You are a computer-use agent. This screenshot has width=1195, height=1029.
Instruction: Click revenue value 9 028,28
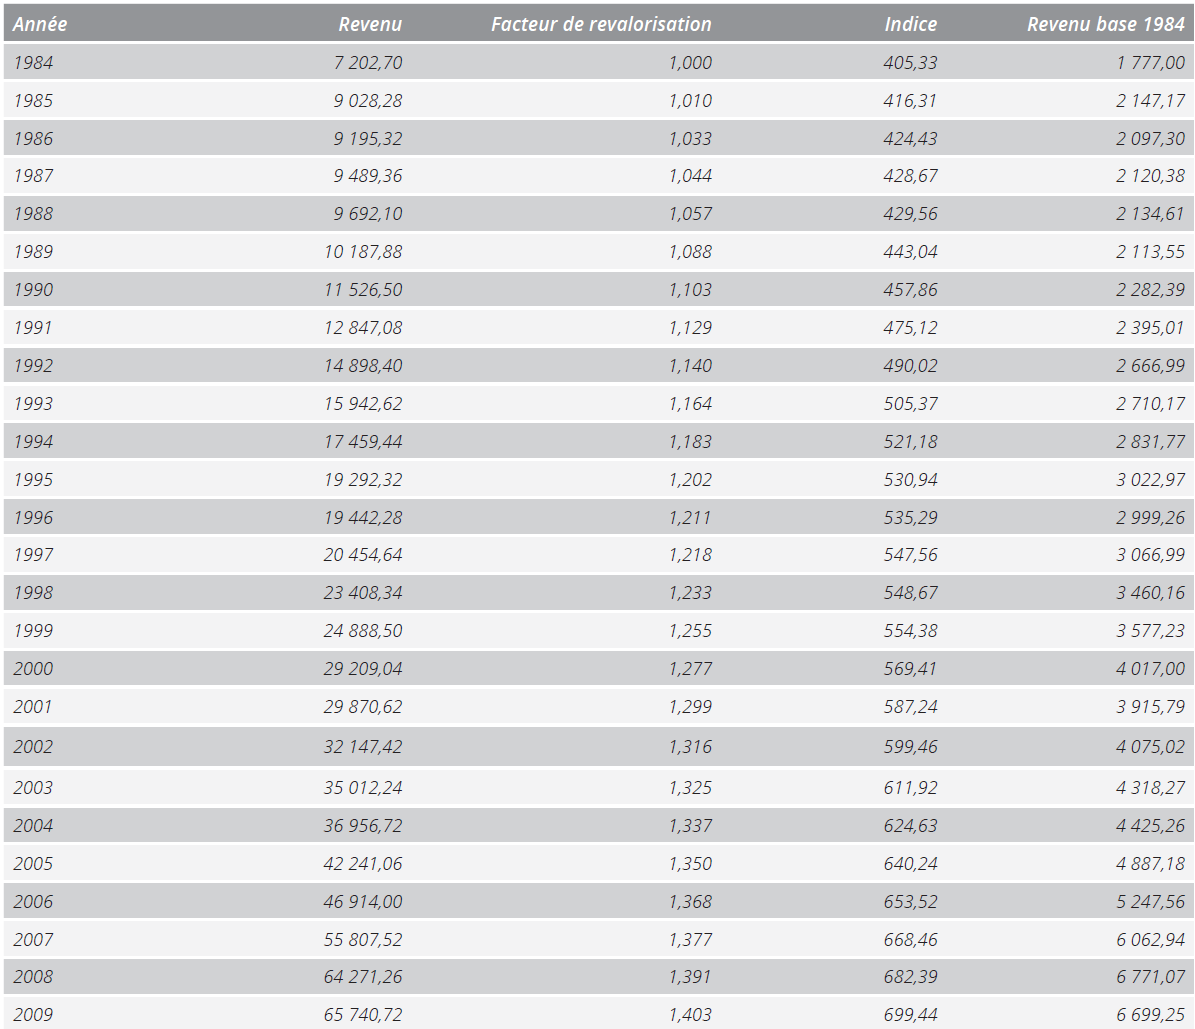(367, 101)
